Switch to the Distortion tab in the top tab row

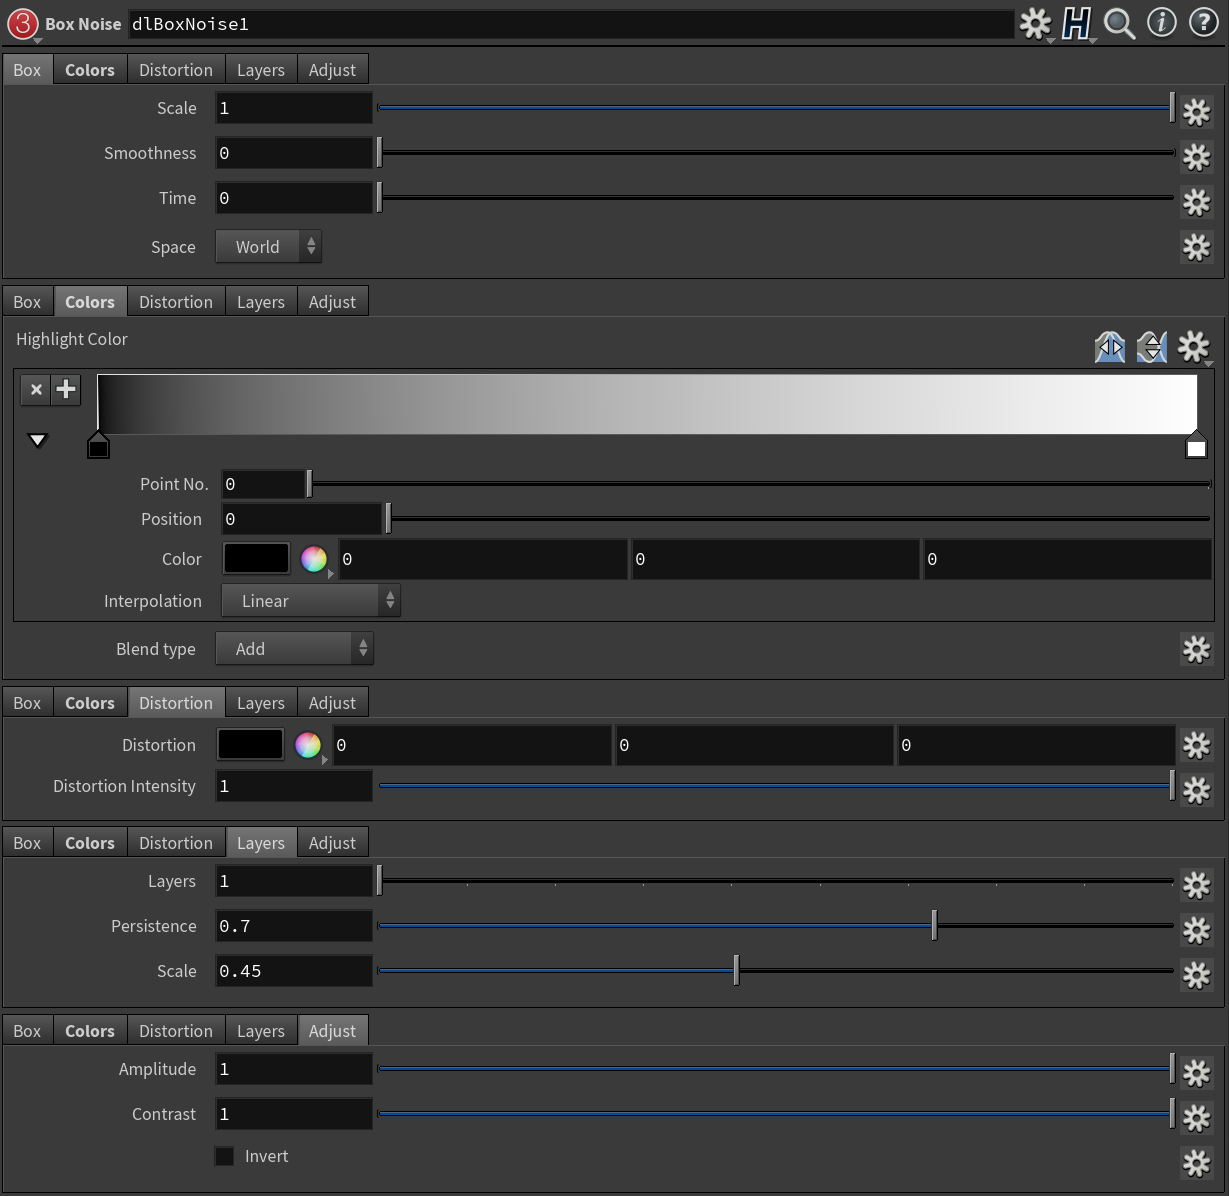tap(175, 70)
